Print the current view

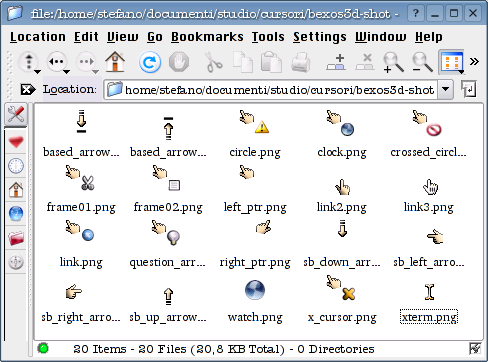301,62
